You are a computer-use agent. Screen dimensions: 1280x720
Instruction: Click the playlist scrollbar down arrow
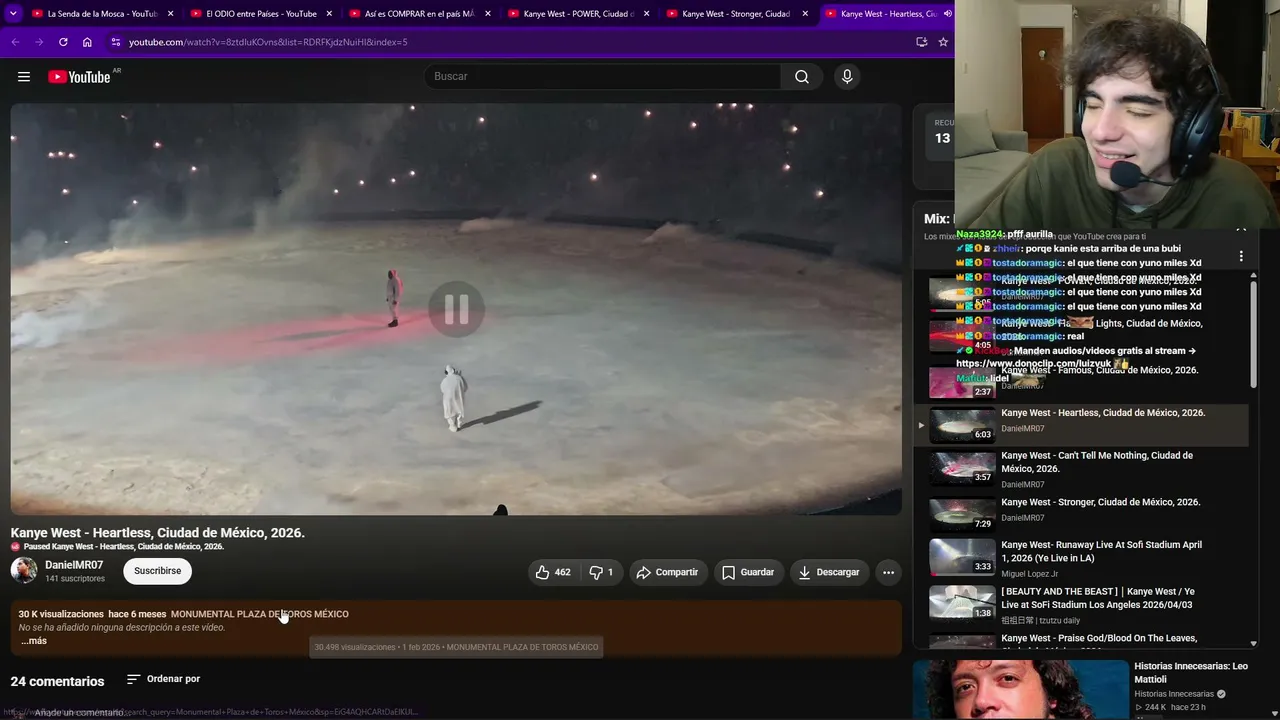click(1254, 643)
